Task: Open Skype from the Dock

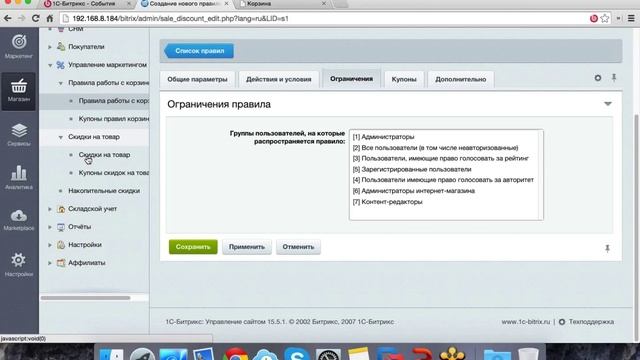Action: (x=297, y=353)
